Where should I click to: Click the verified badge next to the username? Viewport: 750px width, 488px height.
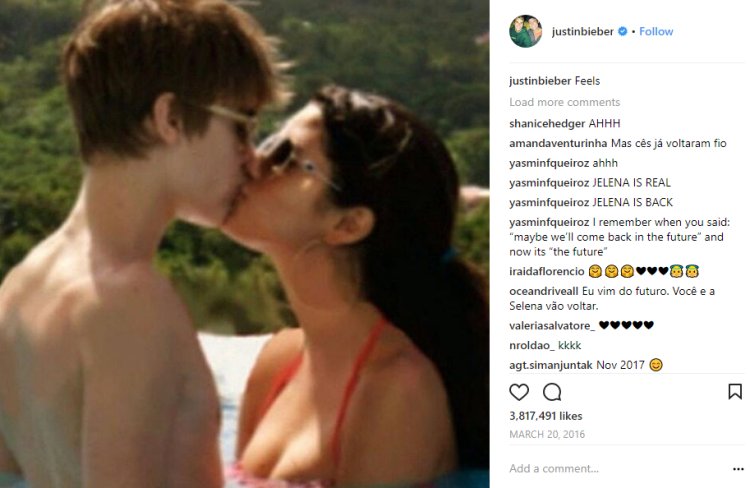[622, 32]
